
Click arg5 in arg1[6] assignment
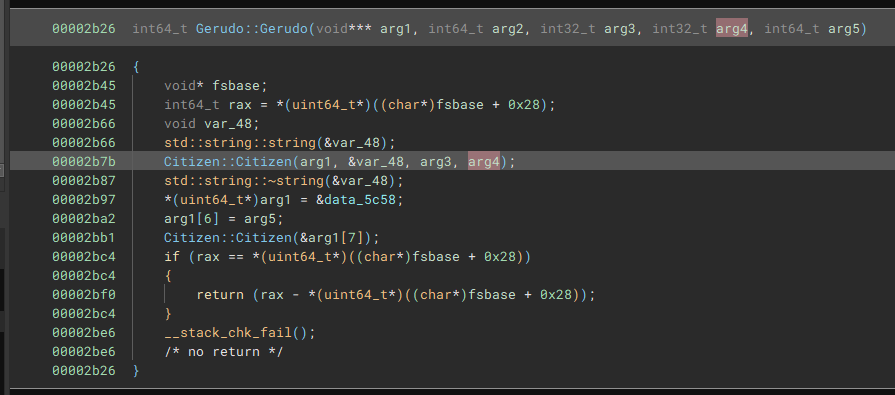coord(260,219)
